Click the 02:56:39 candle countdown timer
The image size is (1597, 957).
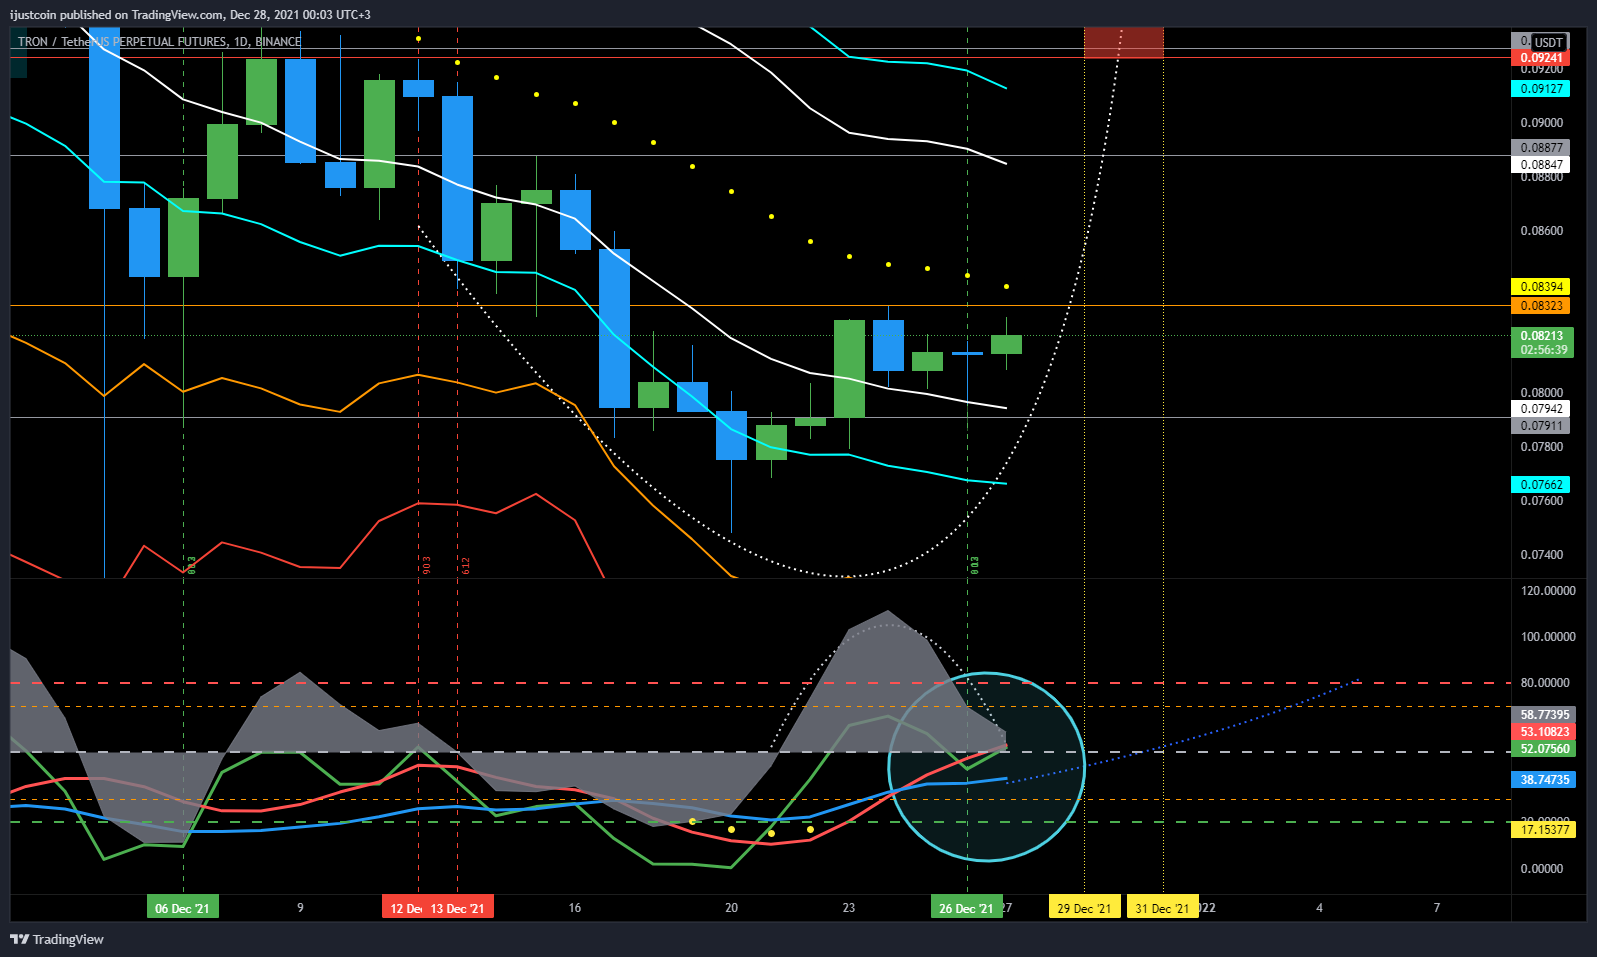[x=1542, y=350]
